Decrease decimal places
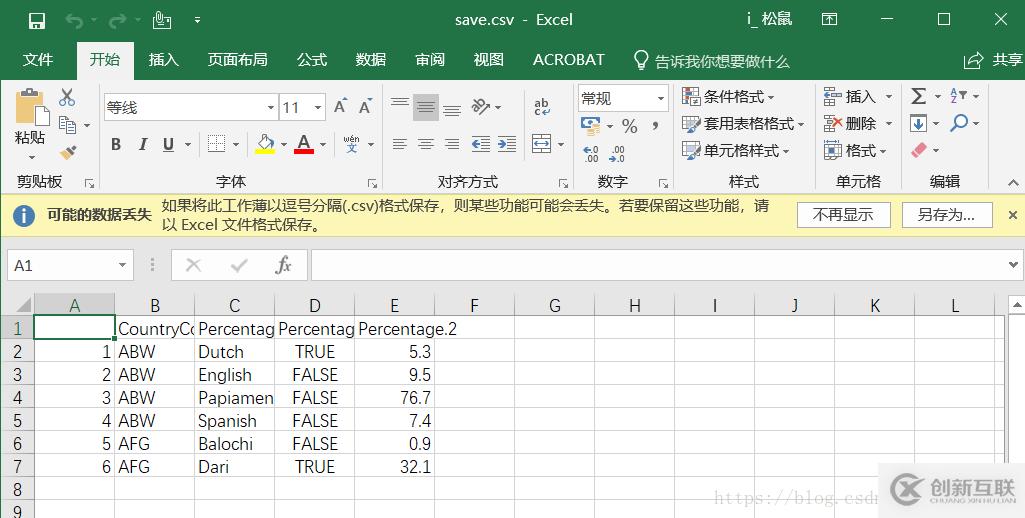The image size is (1025, 518). pos(617,154)
